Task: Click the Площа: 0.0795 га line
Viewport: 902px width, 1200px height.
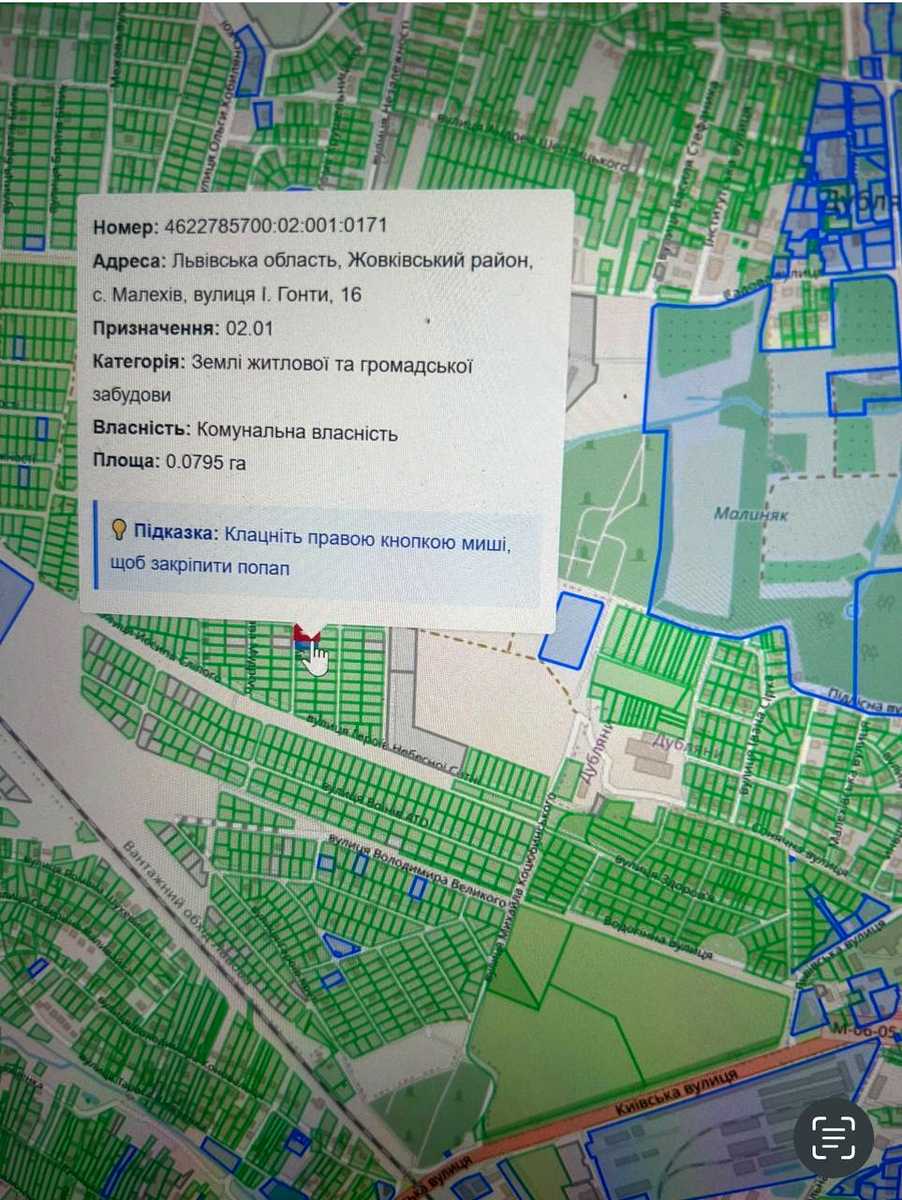Action: pos(169,462)
